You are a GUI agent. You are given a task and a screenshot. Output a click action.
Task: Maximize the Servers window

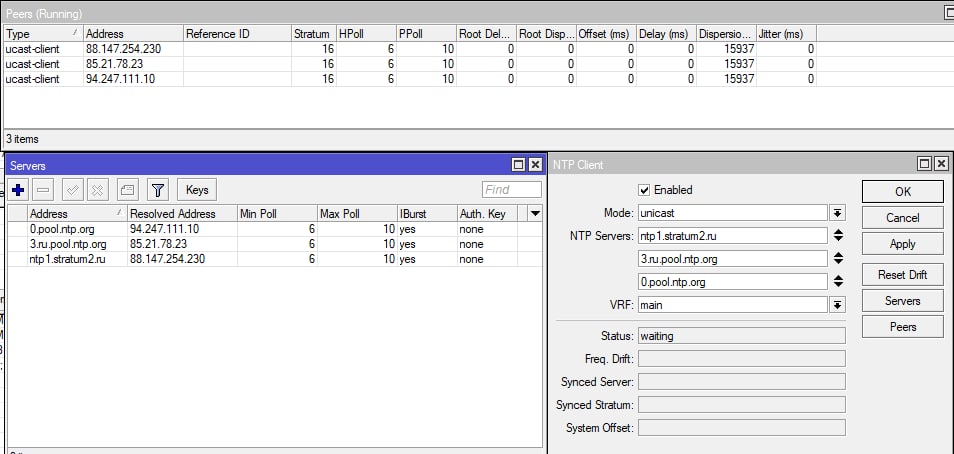click(x=518, y=165)
